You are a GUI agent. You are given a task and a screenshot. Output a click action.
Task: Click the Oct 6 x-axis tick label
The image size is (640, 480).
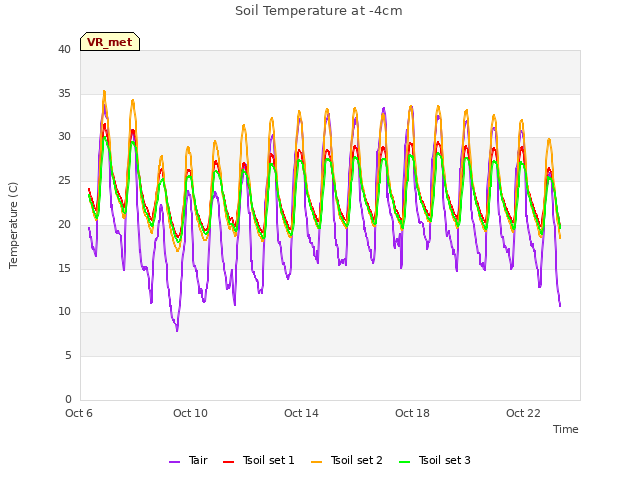(79, 413)
